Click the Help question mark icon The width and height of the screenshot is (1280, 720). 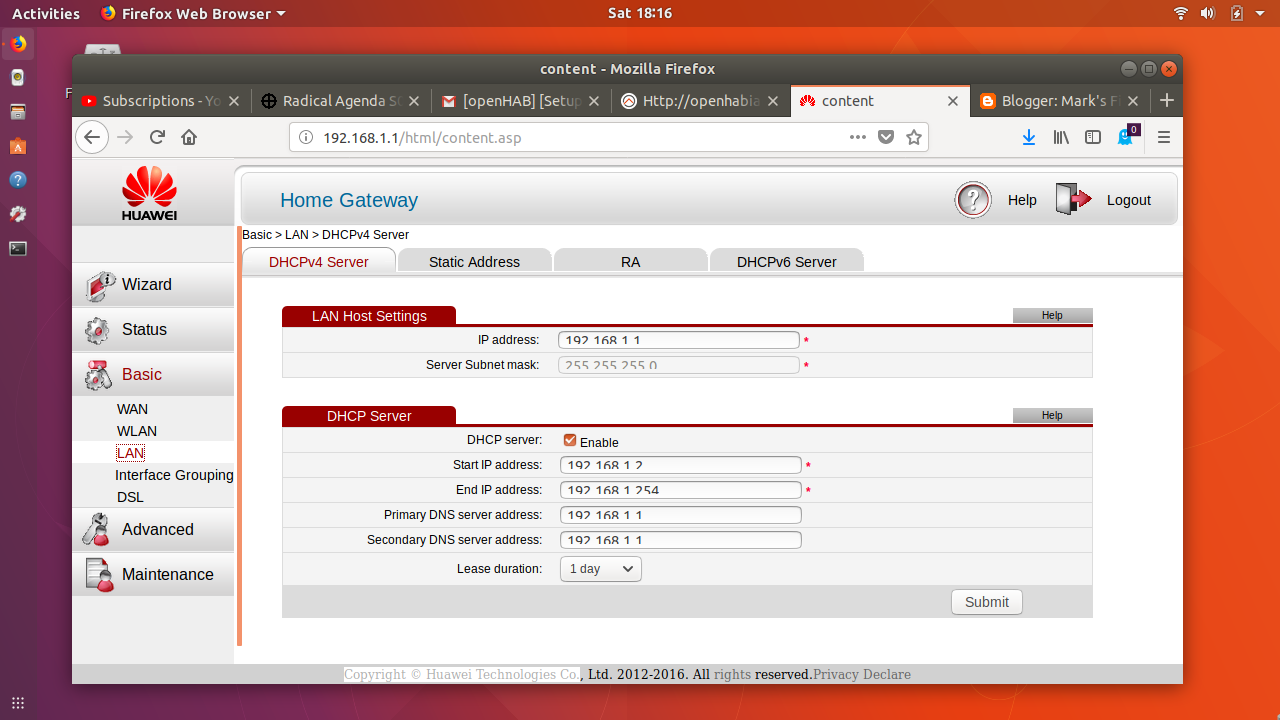972,200
